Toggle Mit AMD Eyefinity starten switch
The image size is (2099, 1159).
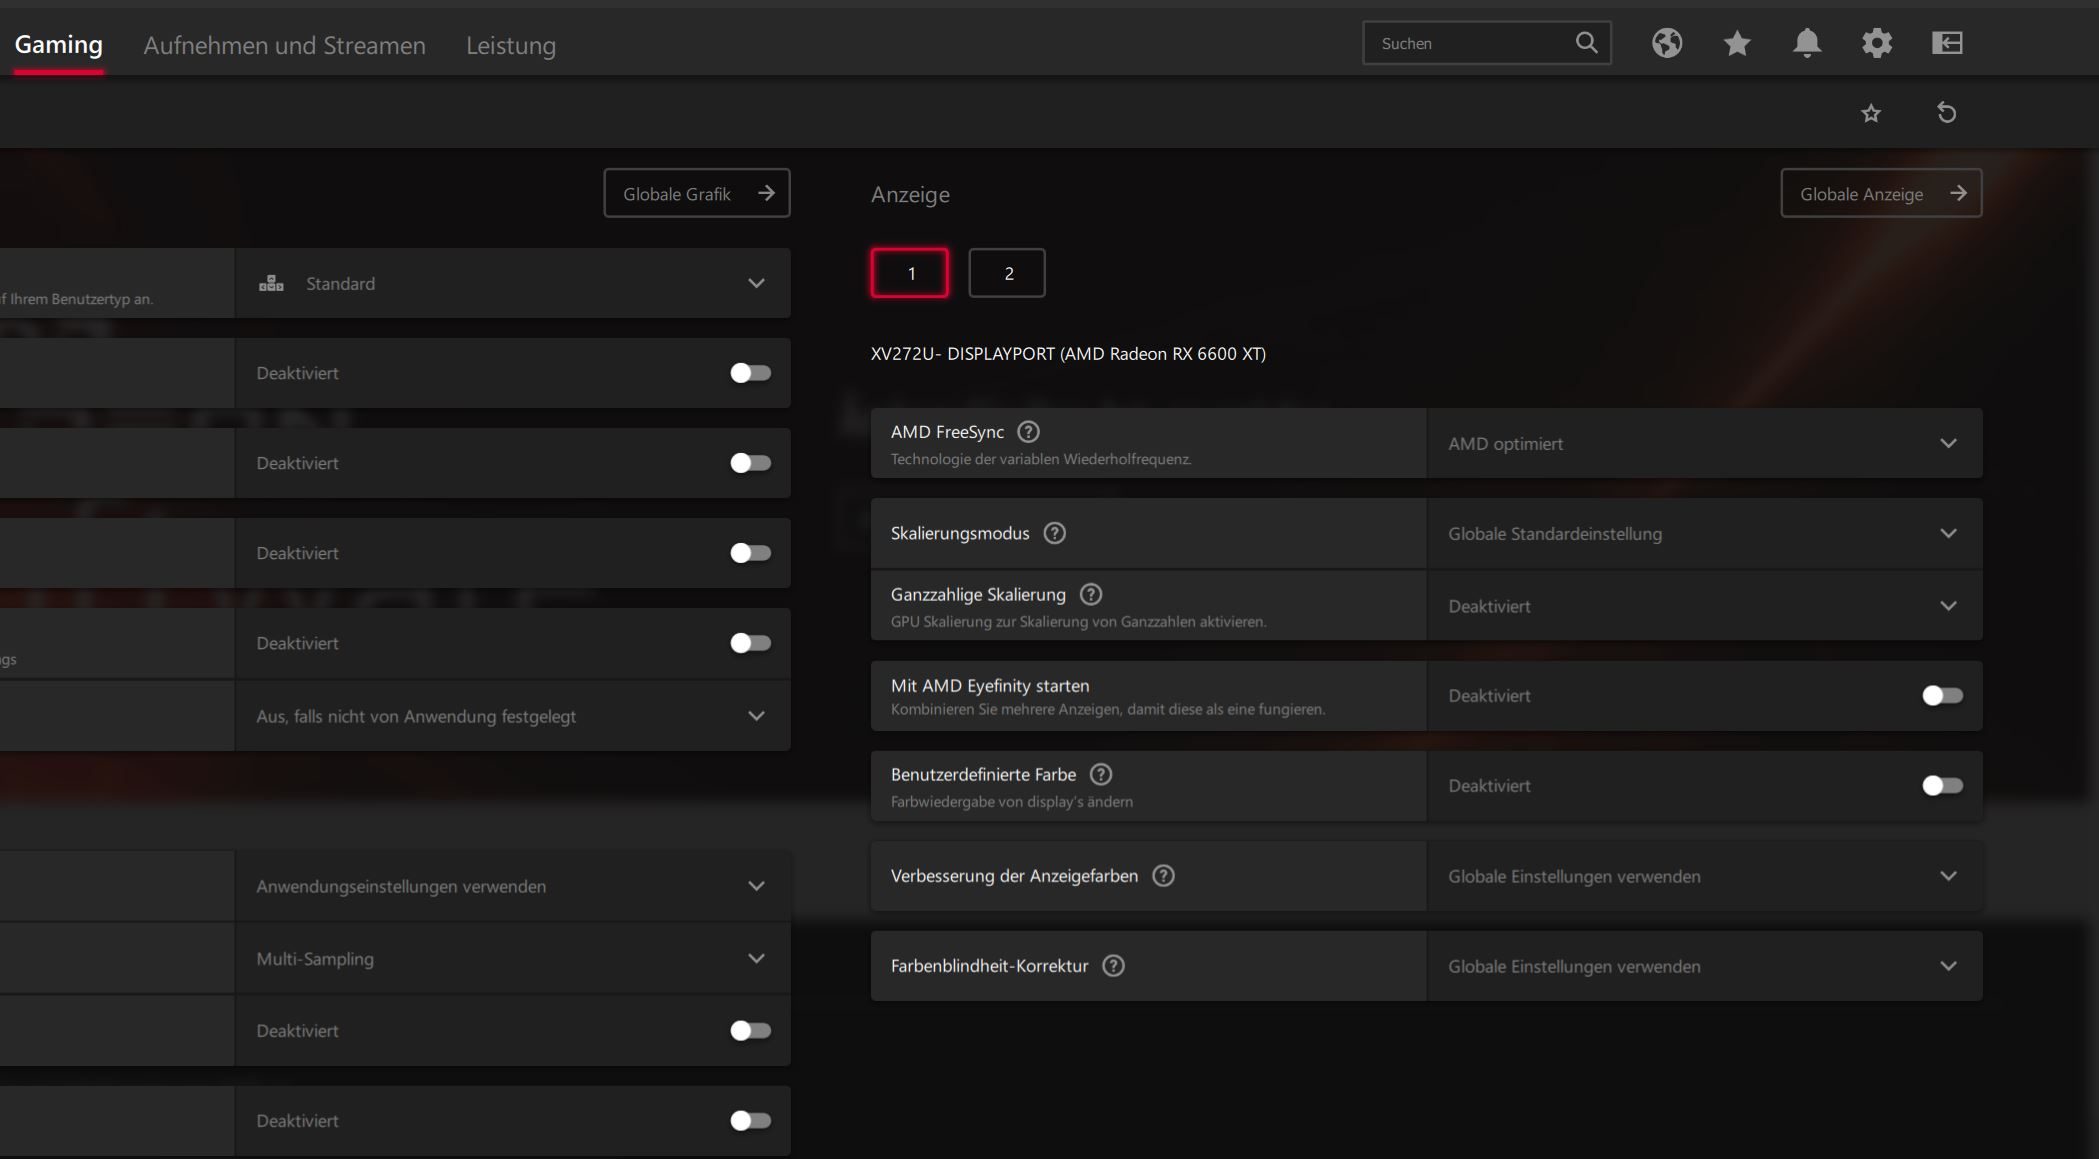click(x=1941, y=696)
